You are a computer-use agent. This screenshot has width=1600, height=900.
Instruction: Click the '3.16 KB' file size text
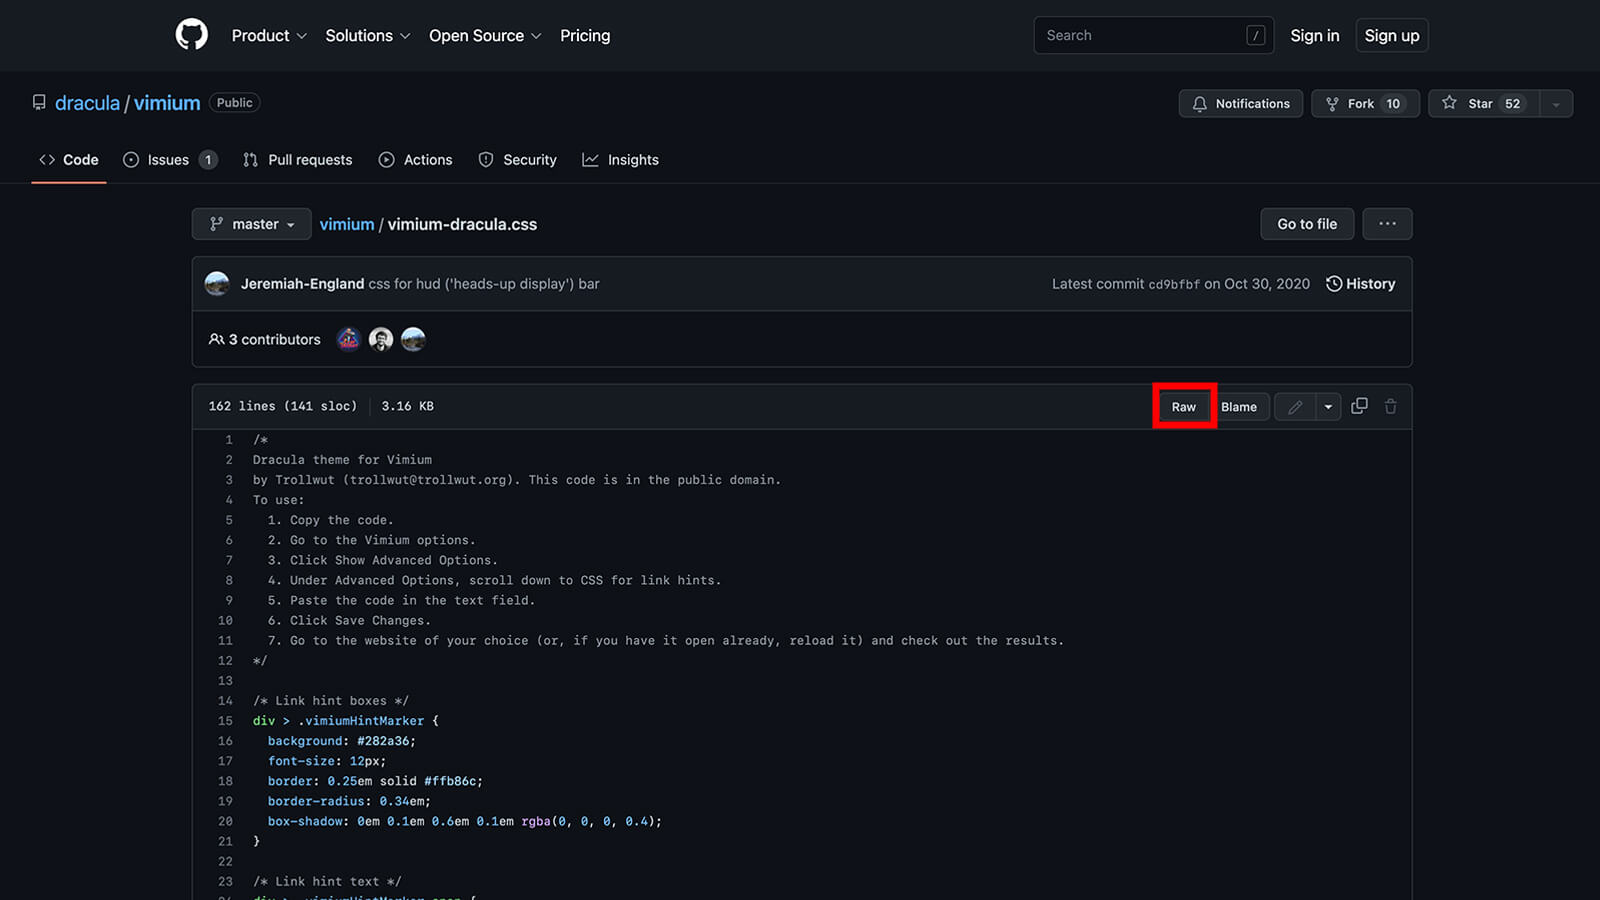pyautogui.click(x=407, y=406)
